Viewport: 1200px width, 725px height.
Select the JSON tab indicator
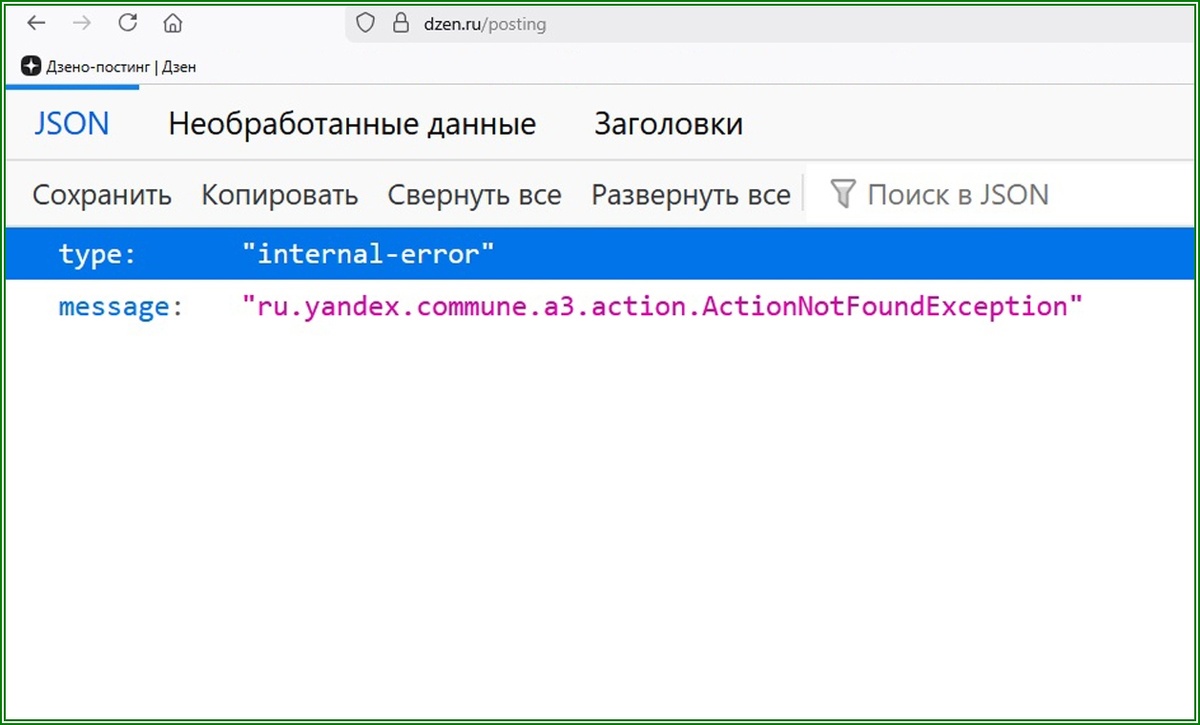(71, 123)
